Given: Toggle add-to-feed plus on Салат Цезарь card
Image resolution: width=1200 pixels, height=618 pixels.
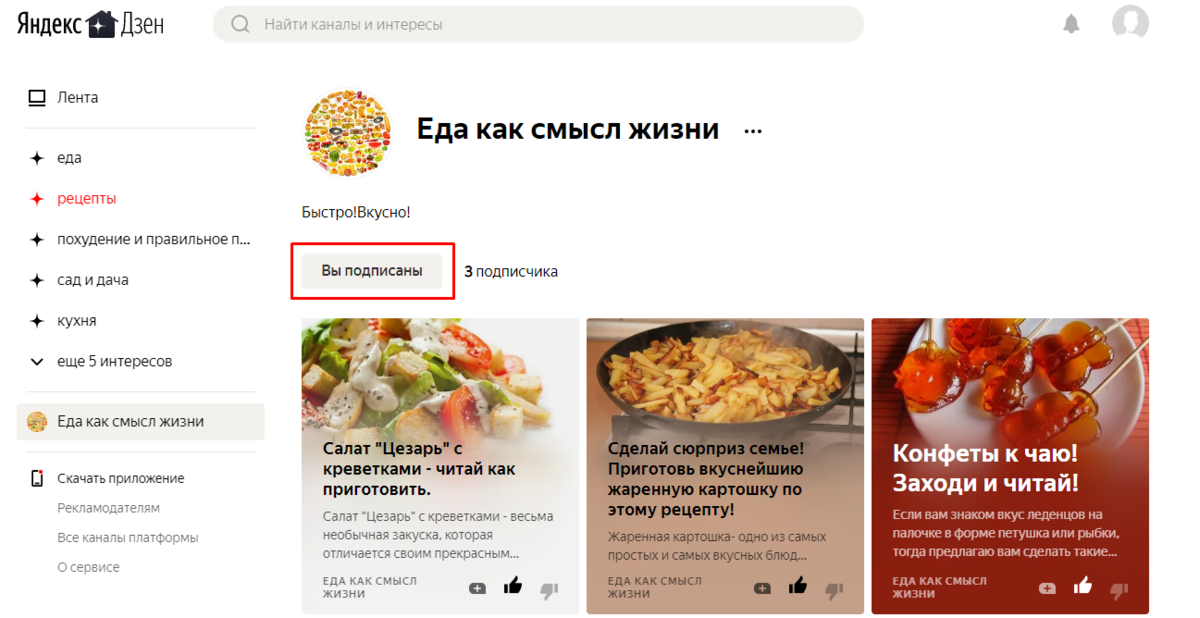Looking at the screenshot, I should pyautogui.click(x=477, y=589).
